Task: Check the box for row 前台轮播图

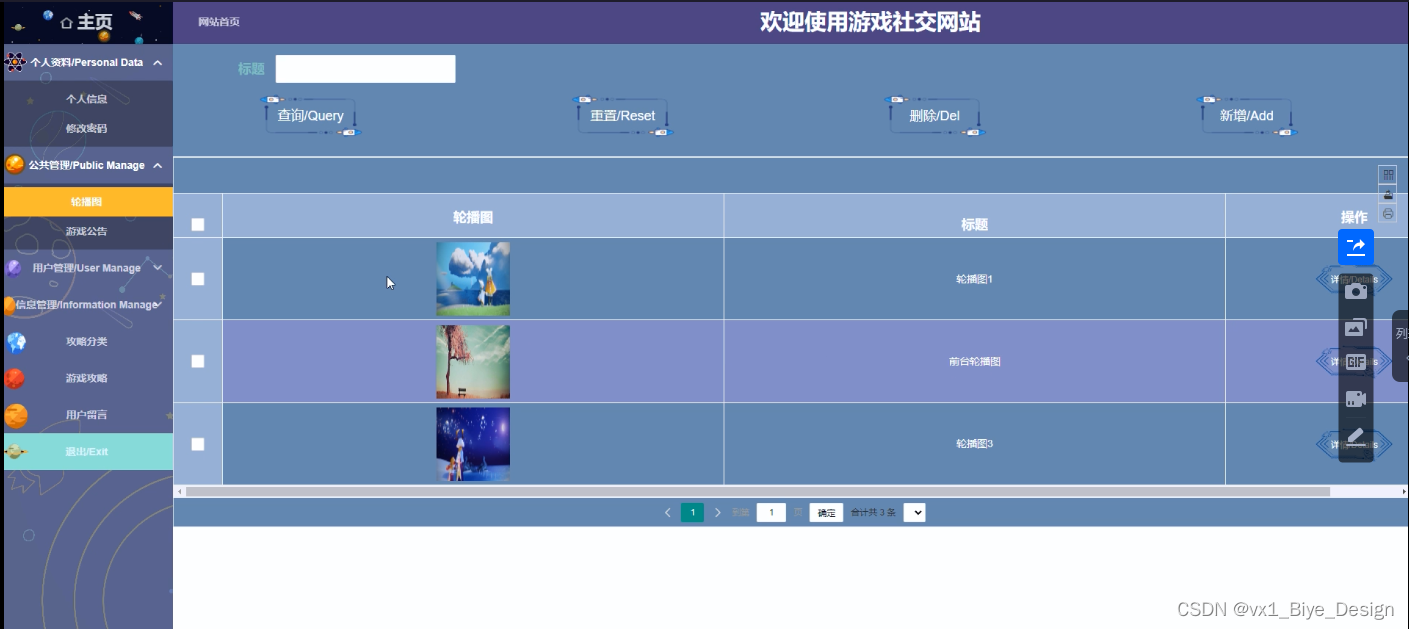Action: point(198,361)
